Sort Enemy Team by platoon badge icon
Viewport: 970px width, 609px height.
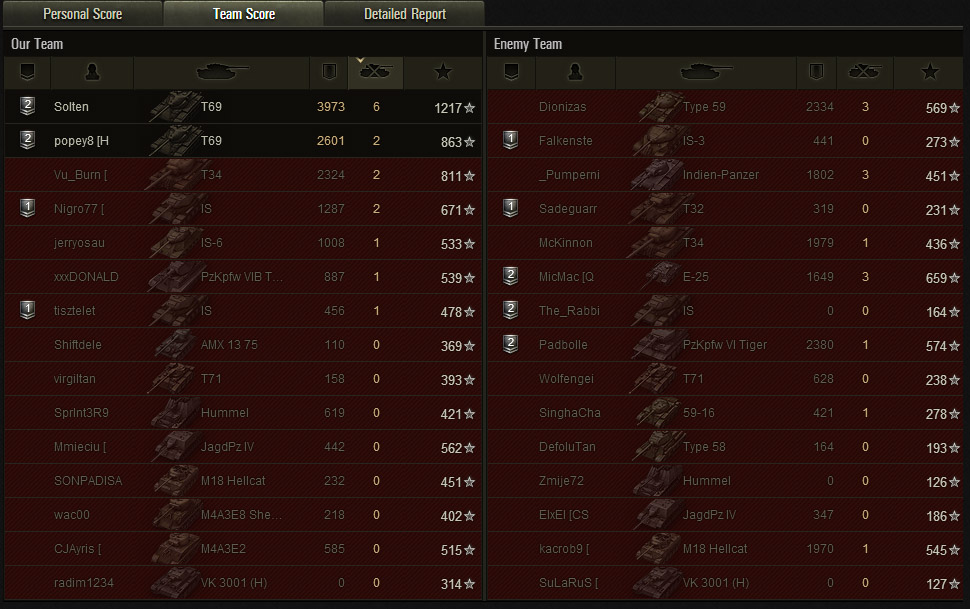511,72
